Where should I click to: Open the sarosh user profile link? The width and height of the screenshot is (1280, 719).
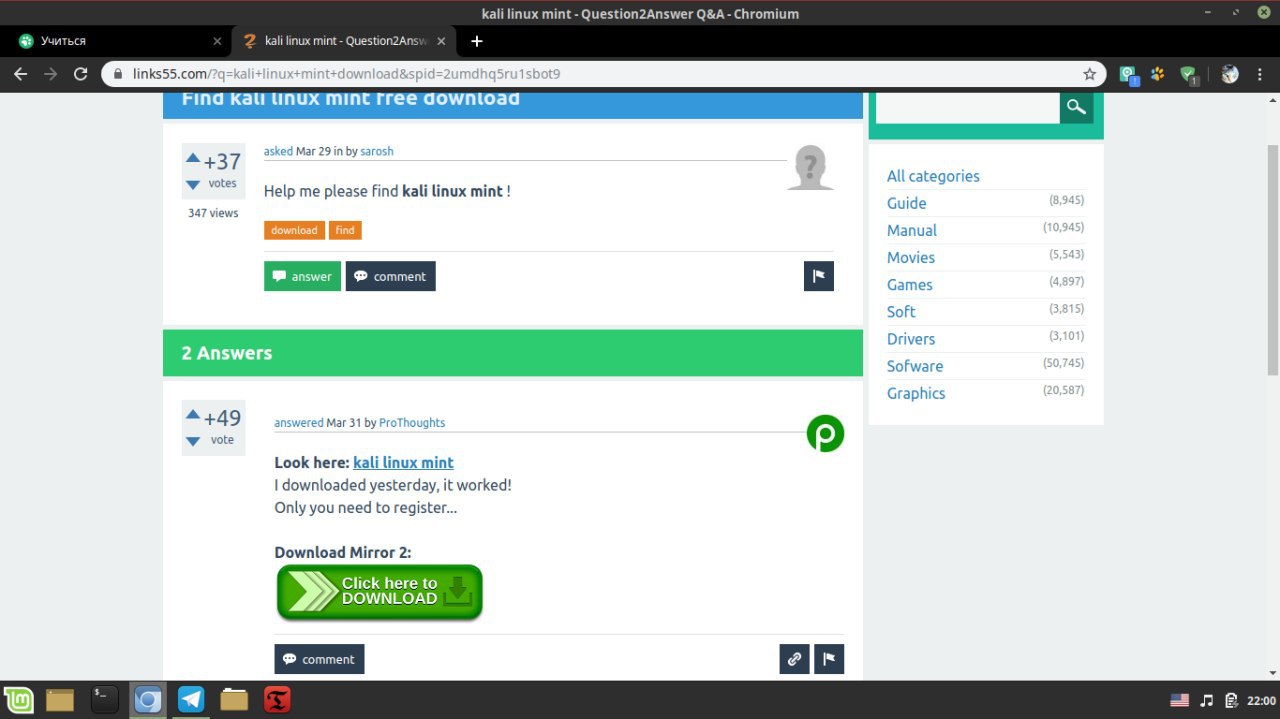(x=377, y=151)
